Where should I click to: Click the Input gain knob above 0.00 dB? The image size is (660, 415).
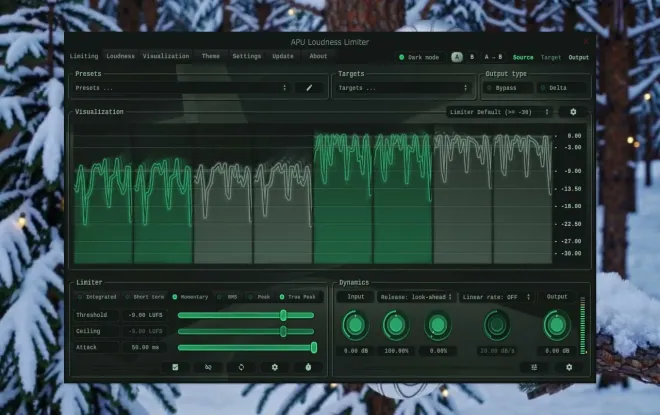[x=356, y=325]
